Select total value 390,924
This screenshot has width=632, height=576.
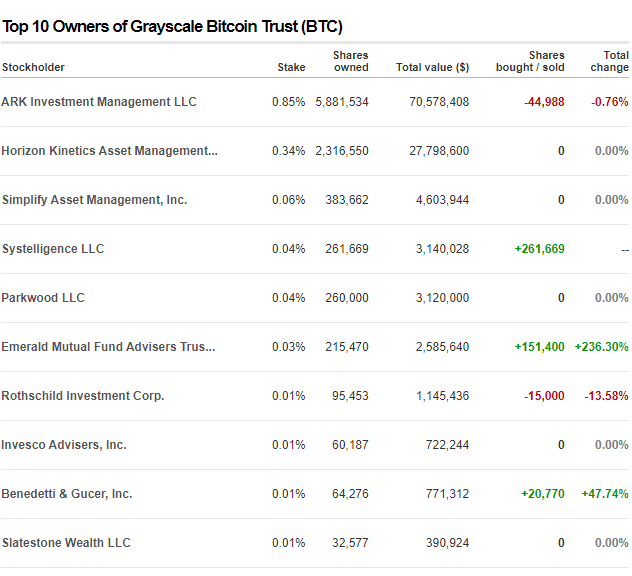coord(447,543)
